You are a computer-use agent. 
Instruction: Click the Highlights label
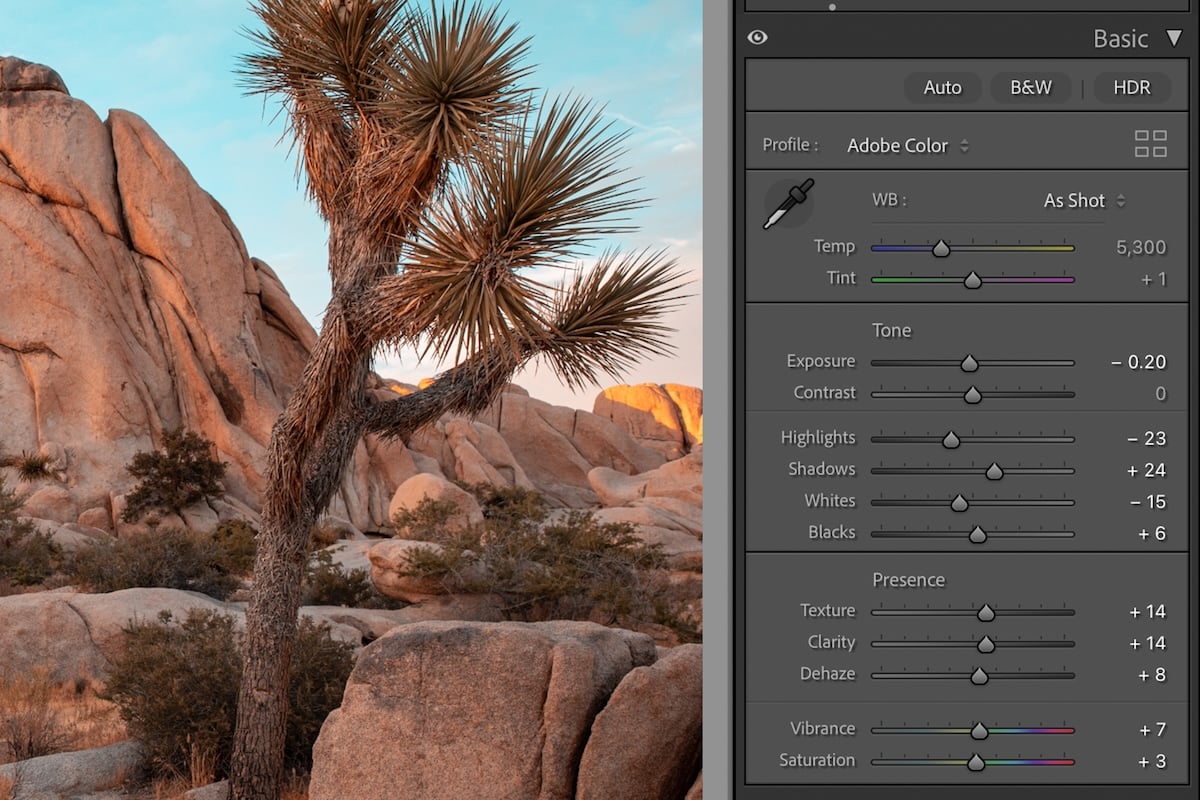(818, 438)
